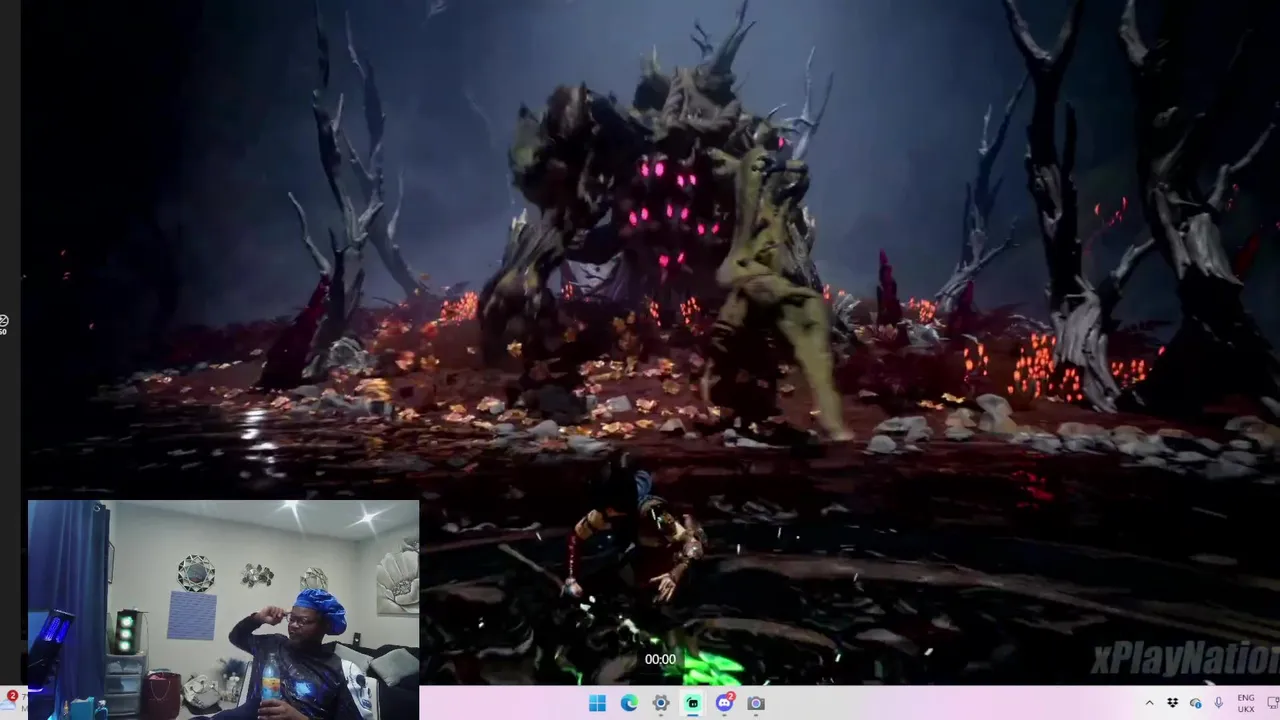Open the display cast tray icon
This screenshot has height=720, width=1280.
1272,703
